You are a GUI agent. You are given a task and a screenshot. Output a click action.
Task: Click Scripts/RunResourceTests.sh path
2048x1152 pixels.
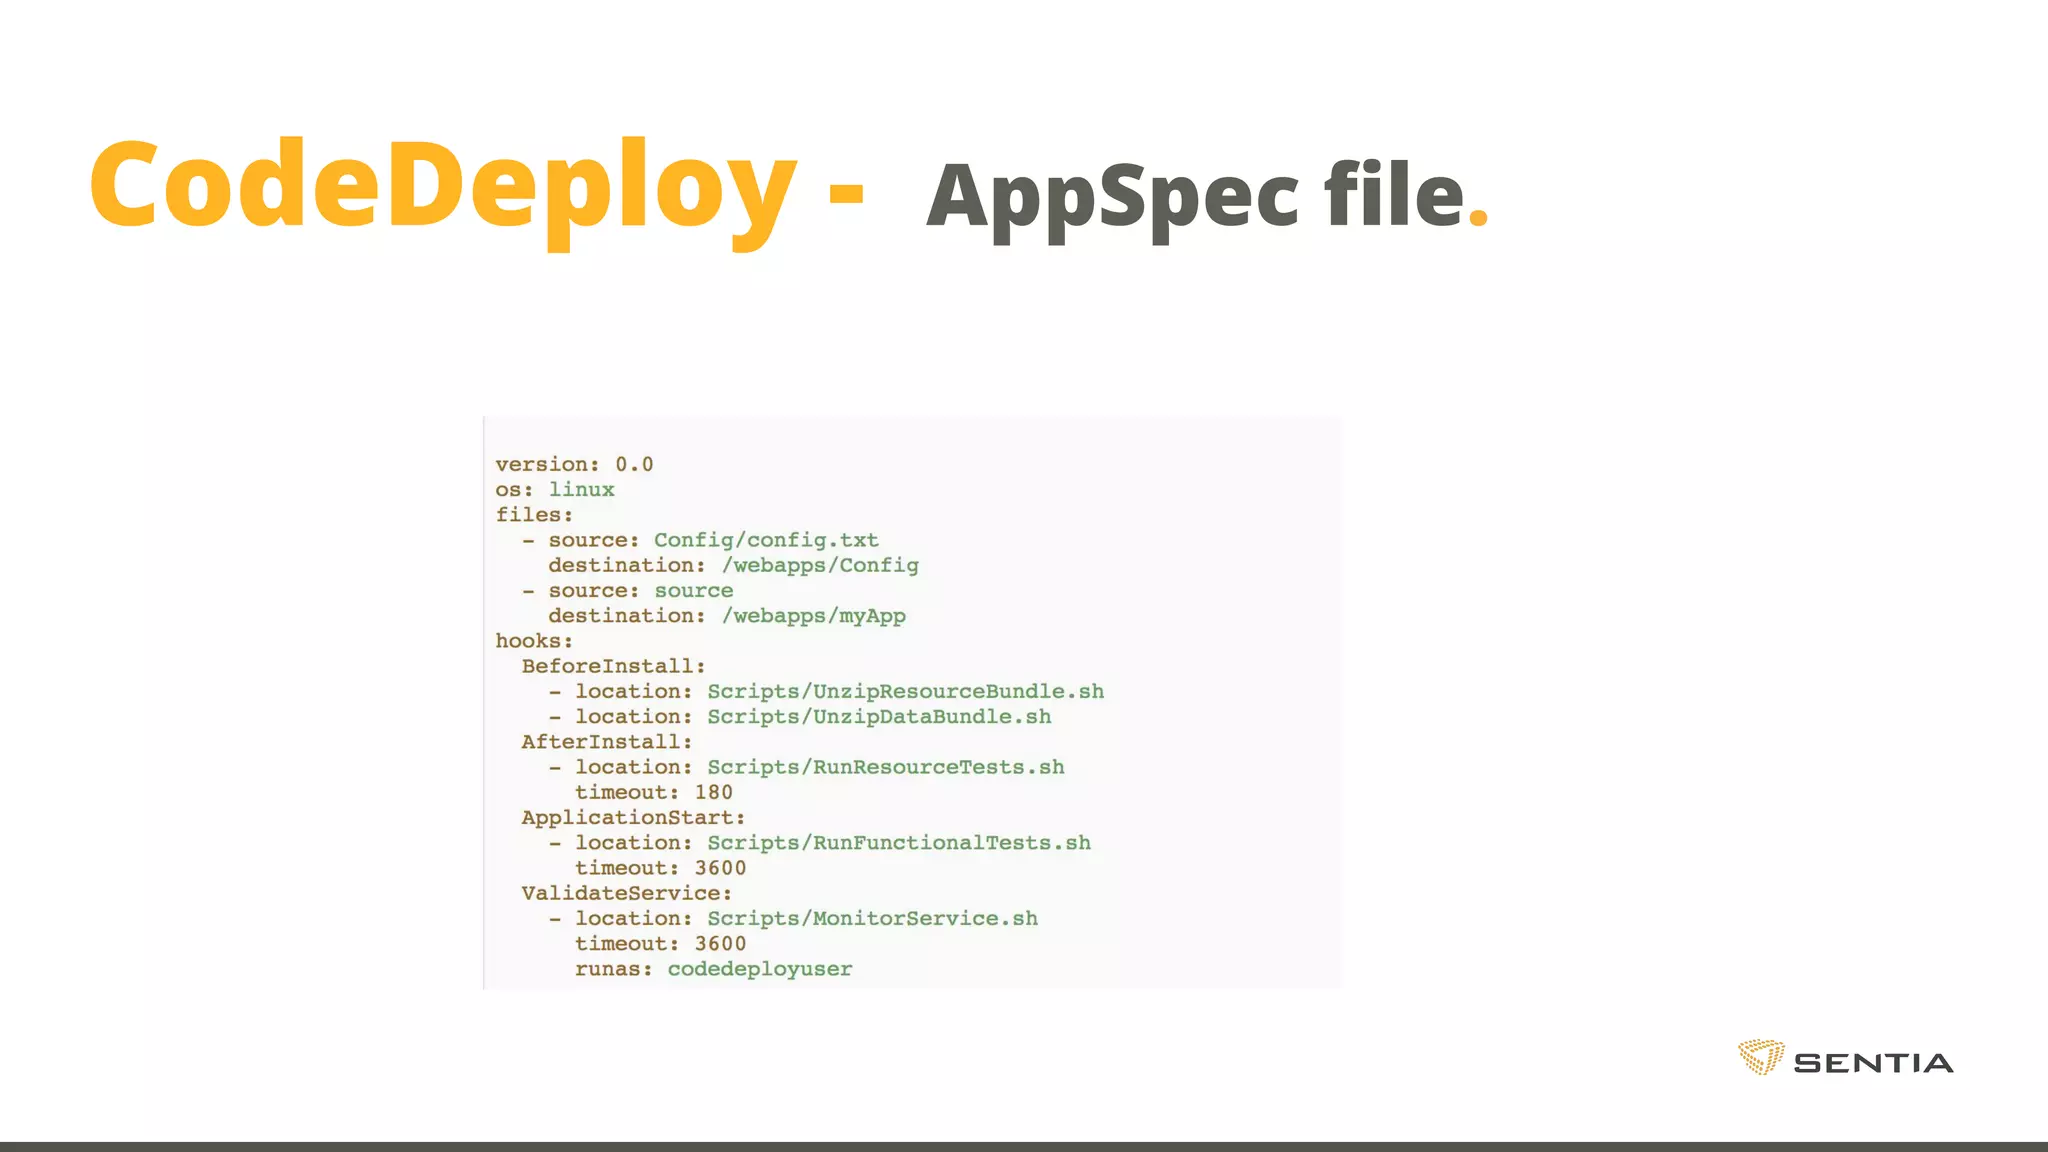coord(885,767)
